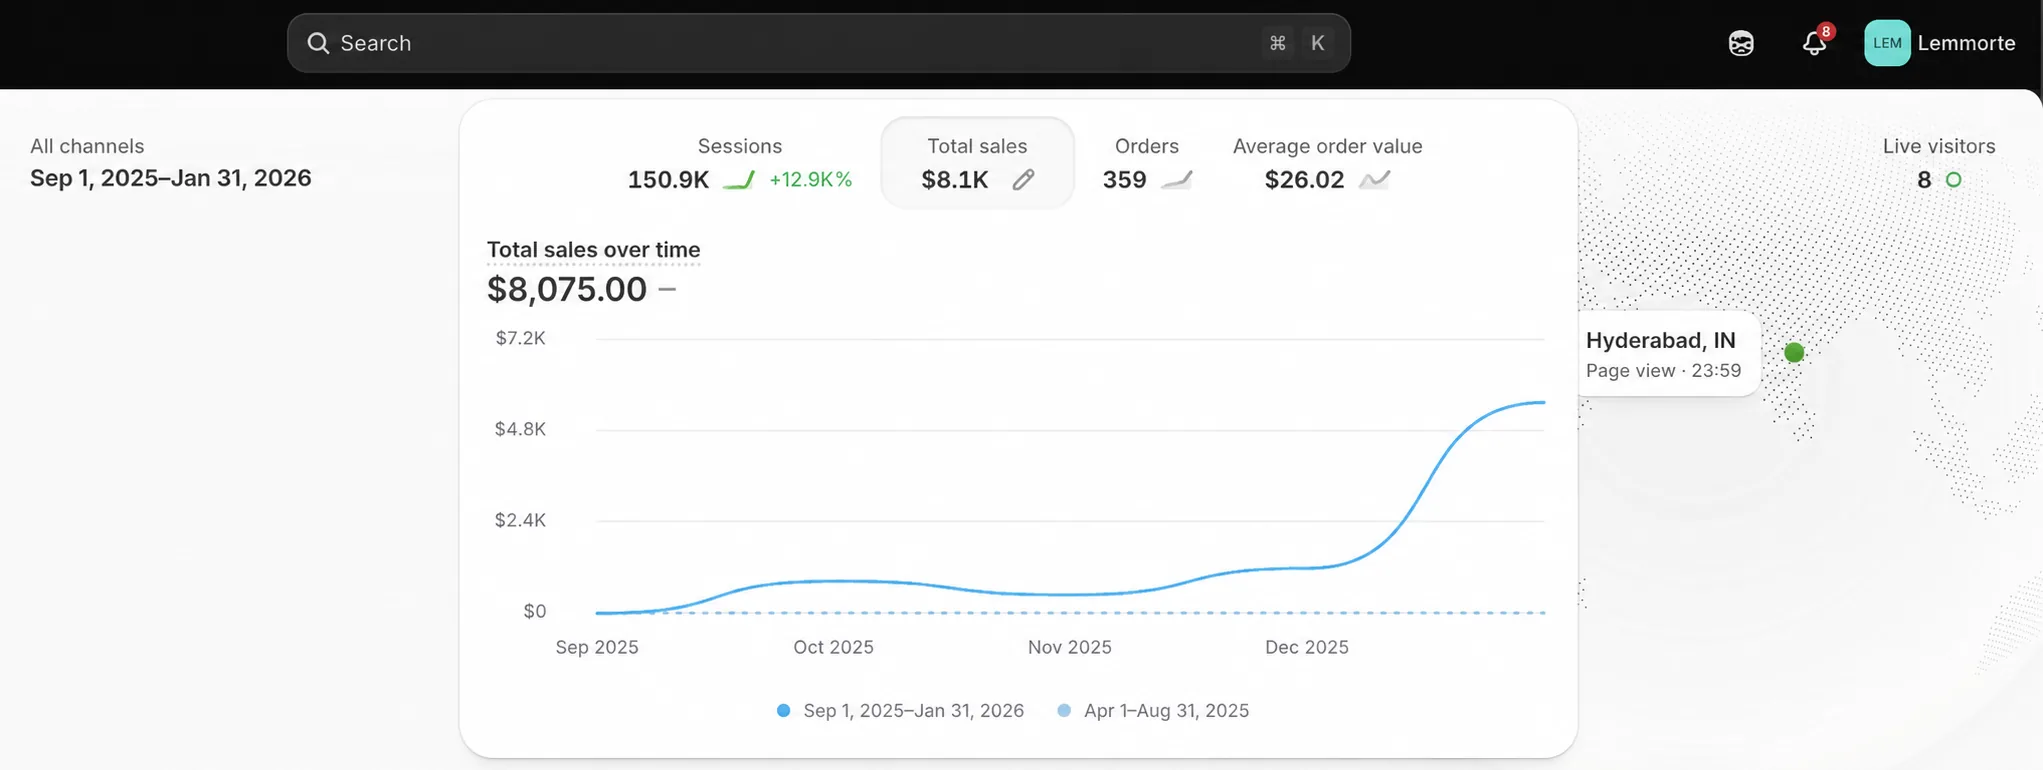
Task: Click the $4.8K y-axis label
Action: click(x=520, y=429)
